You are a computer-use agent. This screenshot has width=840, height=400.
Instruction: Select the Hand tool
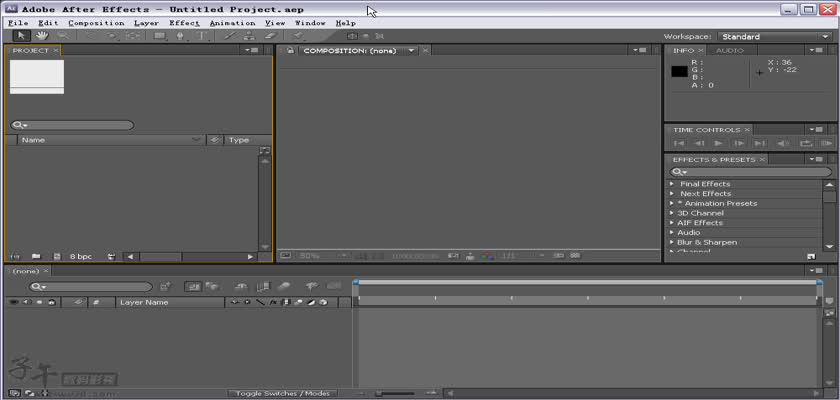coord(42,36)
